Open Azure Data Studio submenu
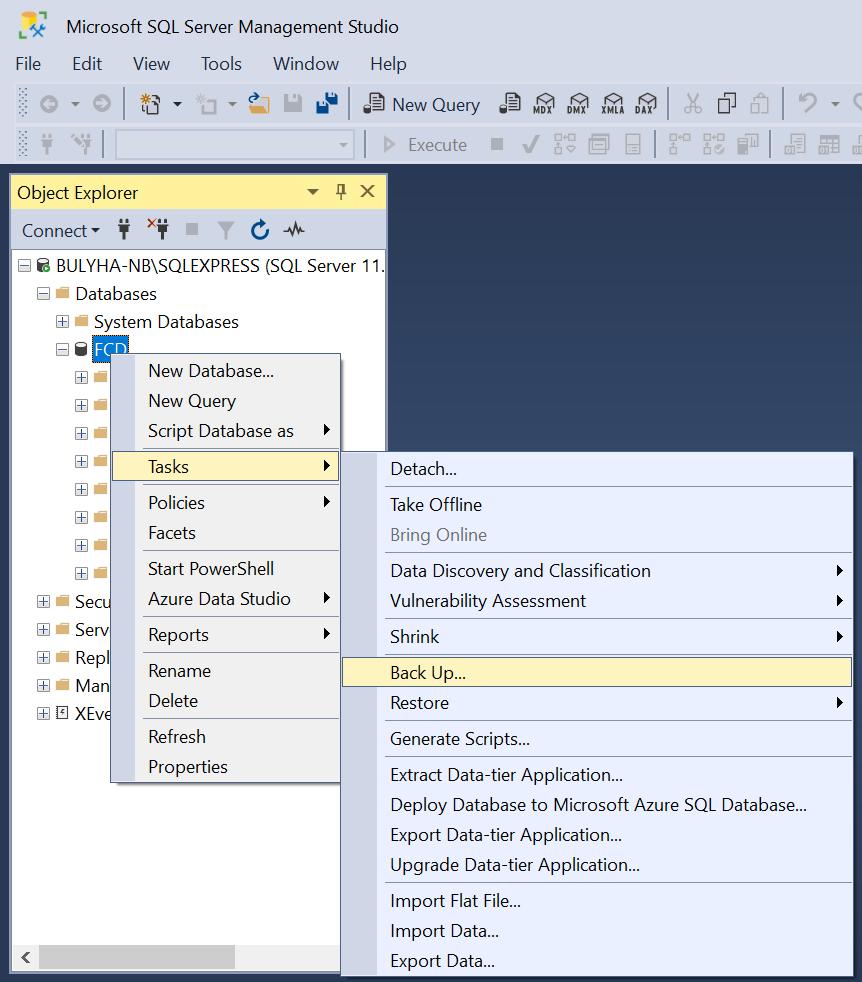 tap(226, 599)
